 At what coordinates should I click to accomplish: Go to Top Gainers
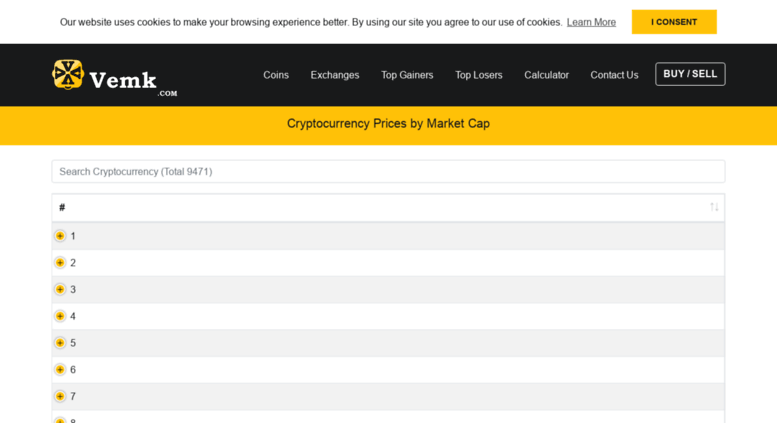pyautogui.click(x=407, y=75)
